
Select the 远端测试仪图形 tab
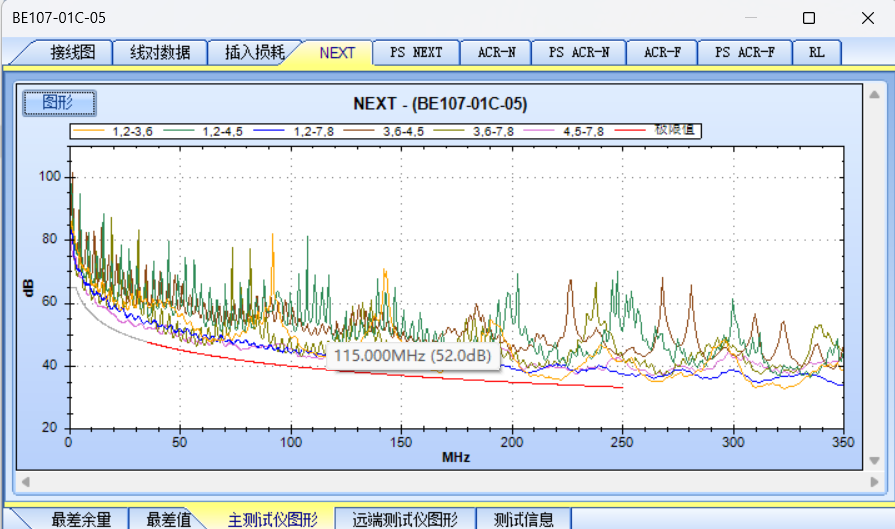(x=404, y=519)
